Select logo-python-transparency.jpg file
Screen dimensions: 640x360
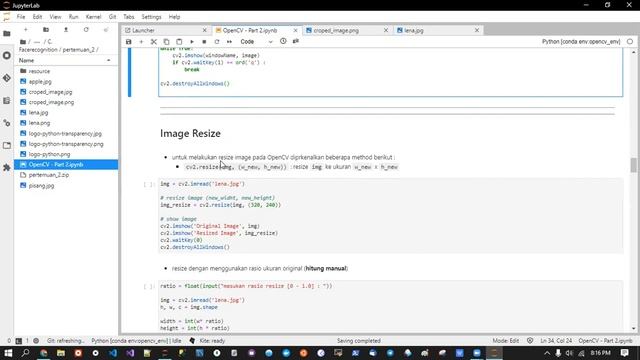click(x=66, y=133)
